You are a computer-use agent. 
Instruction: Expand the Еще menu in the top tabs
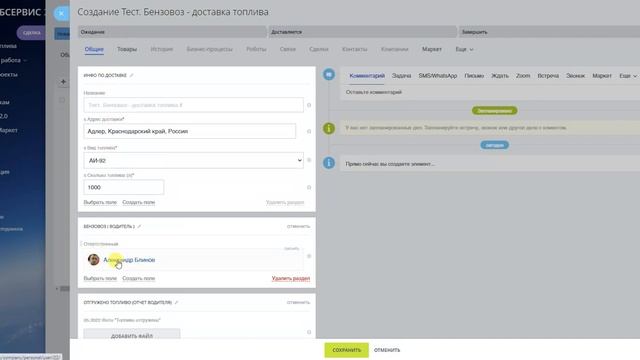click(x=464, y=49)
